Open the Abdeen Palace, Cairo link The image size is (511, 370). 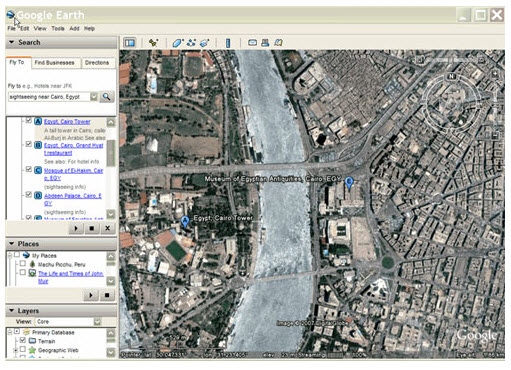(x=73, y=199)
